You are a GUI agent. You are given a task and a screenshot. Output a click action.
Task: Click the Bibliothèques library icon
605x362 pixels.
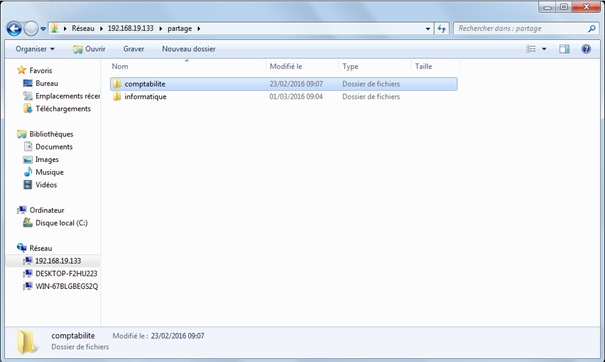pos(22,134)
